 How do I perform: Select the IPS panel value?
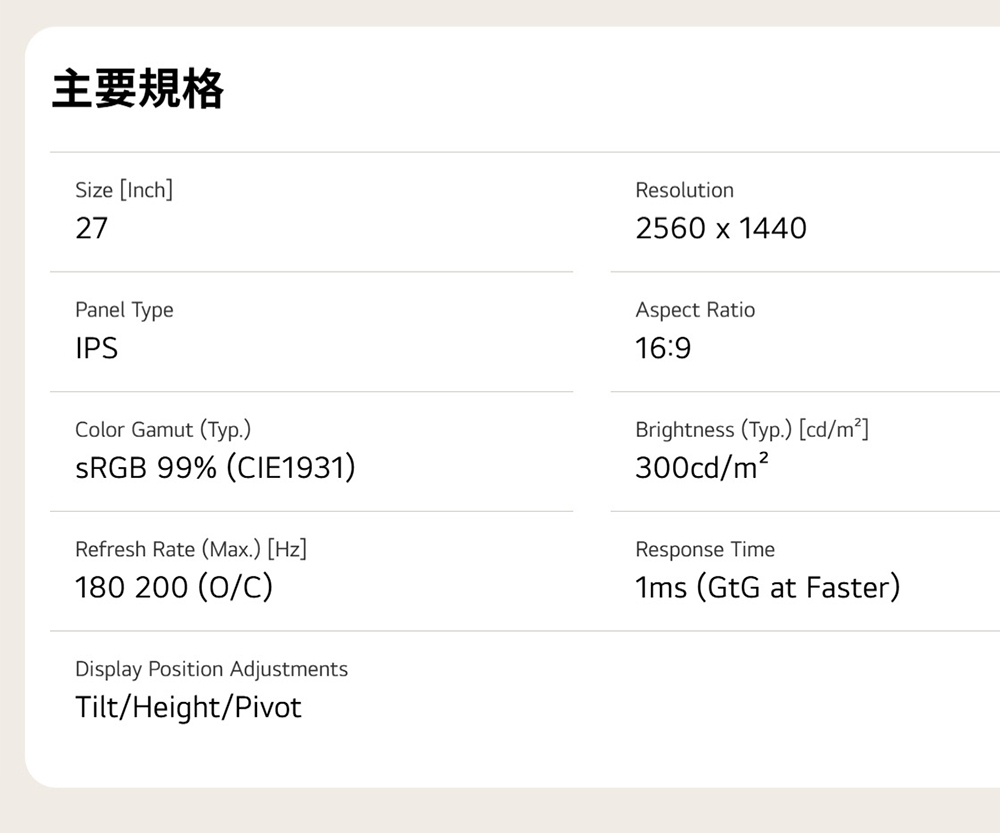tap(96, 348)
